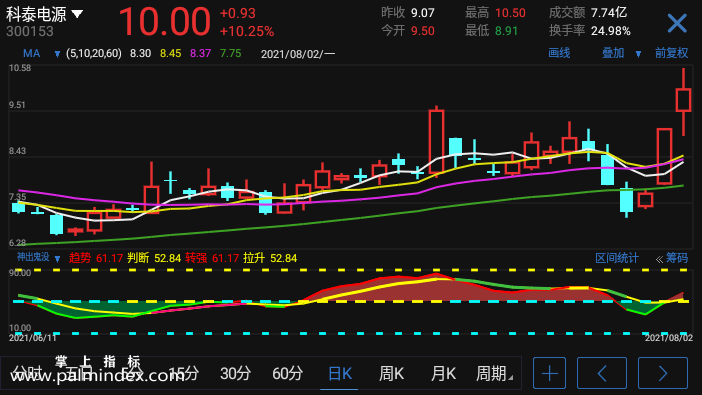Tap the plus zoom-in button
Viewport: 702px width, 395px height.
pos(549,373)
